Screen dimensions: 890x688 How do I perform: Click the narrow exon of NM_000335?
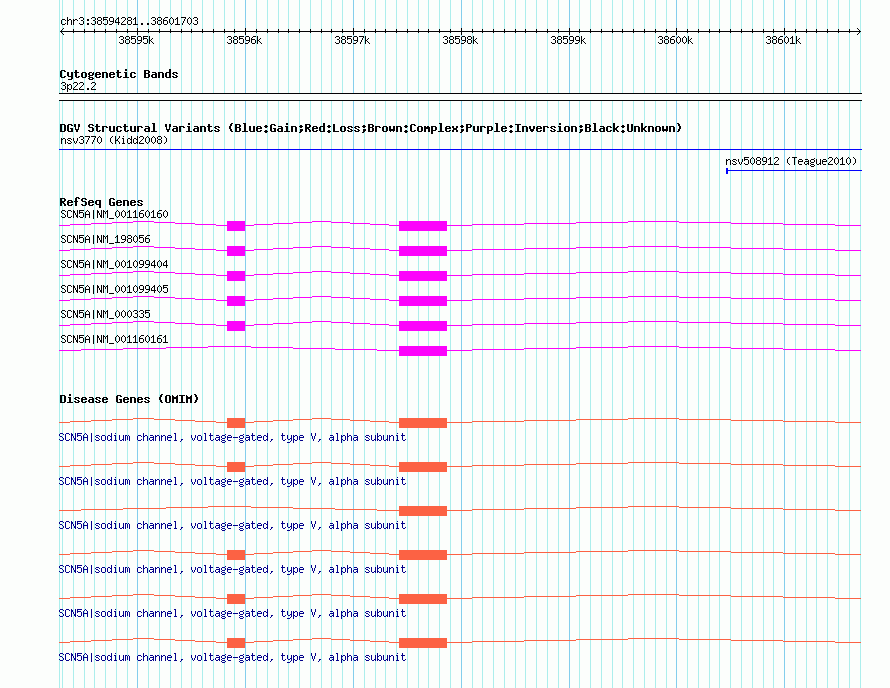(236, 326)
